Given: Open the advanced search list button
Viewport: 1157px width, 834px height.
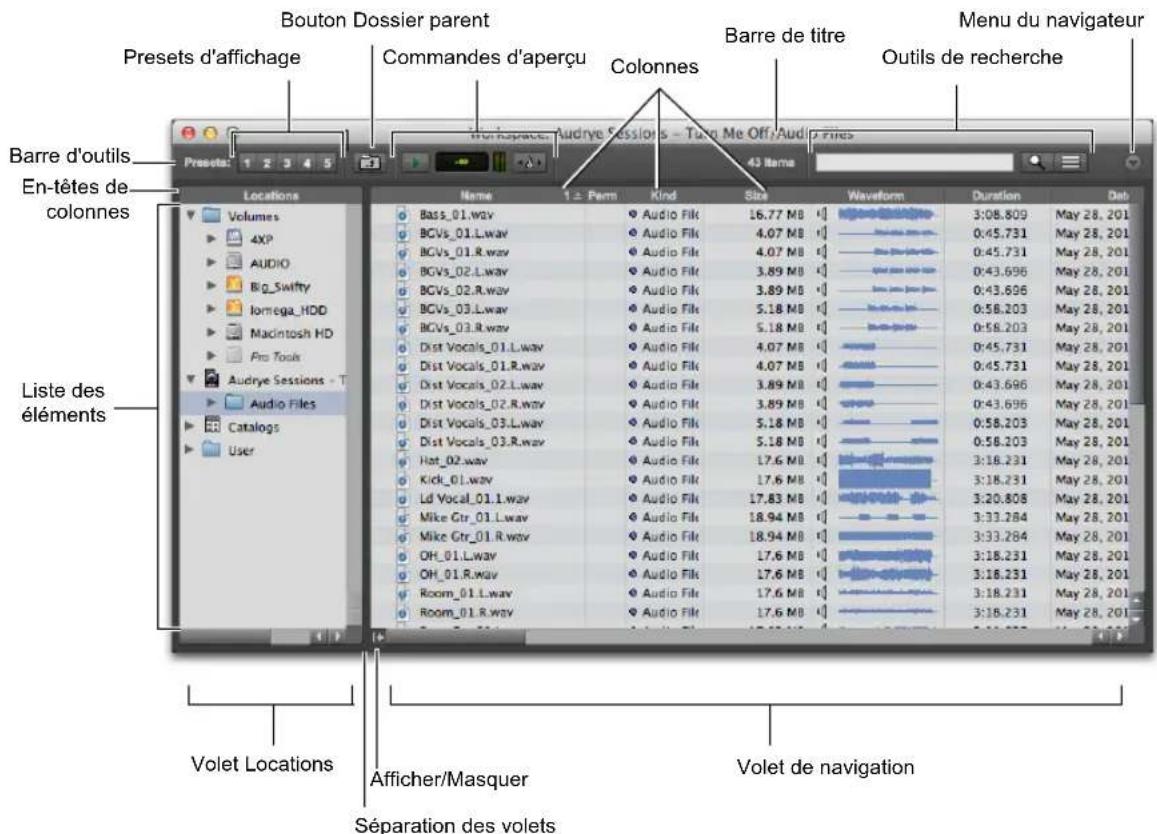Looking at the screenshot, I should pos(1070,162).
